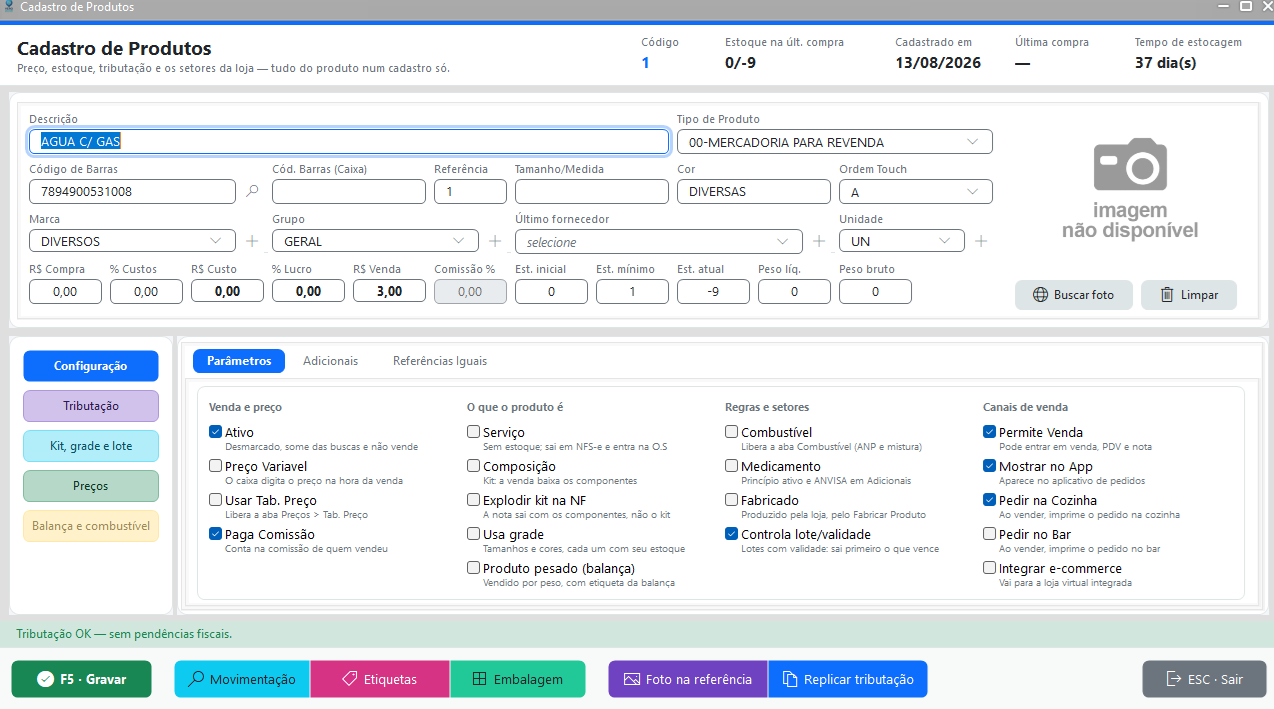Open the Referências Iguais tab
The image size is (1274, 709).
440,361
